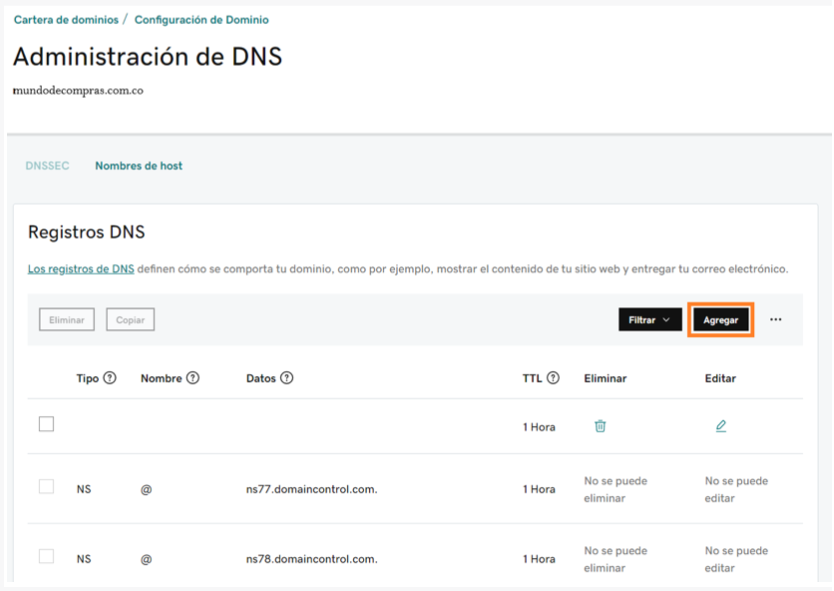The height and width of the screenshot is (591, 834).
Task: Click the @ name in the ns78 row
Action: [x=146, y=559]
